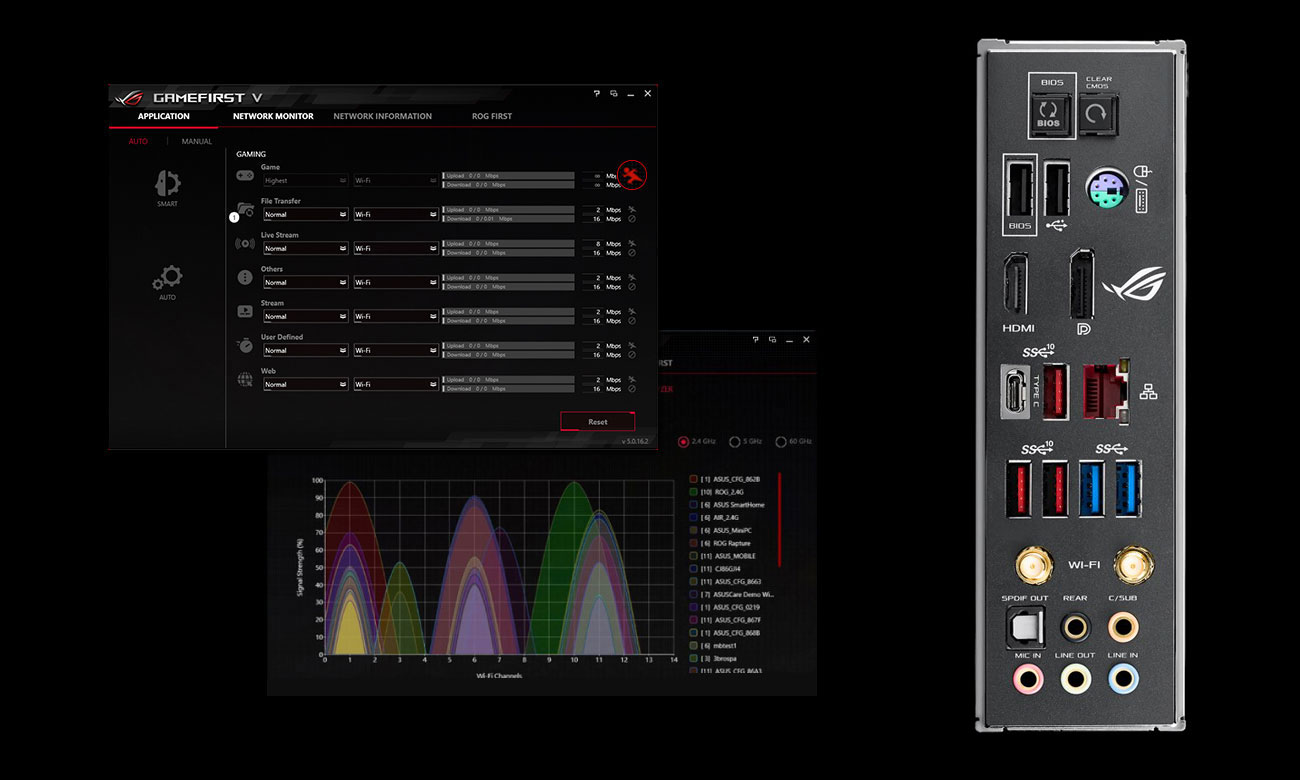Click Live Stream download bandwidth bar
Screen dimensions: 1300x780
[x=508, y=253]
